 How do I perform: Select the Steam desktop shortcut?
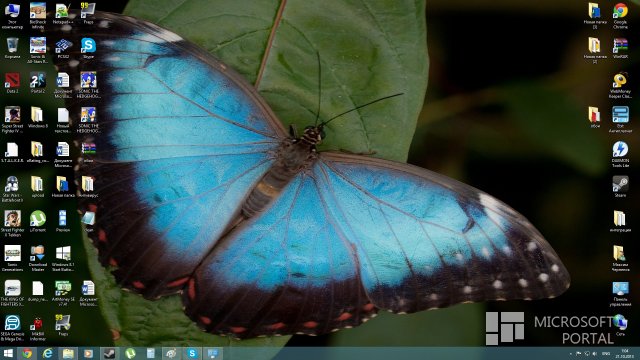[620, 187]
